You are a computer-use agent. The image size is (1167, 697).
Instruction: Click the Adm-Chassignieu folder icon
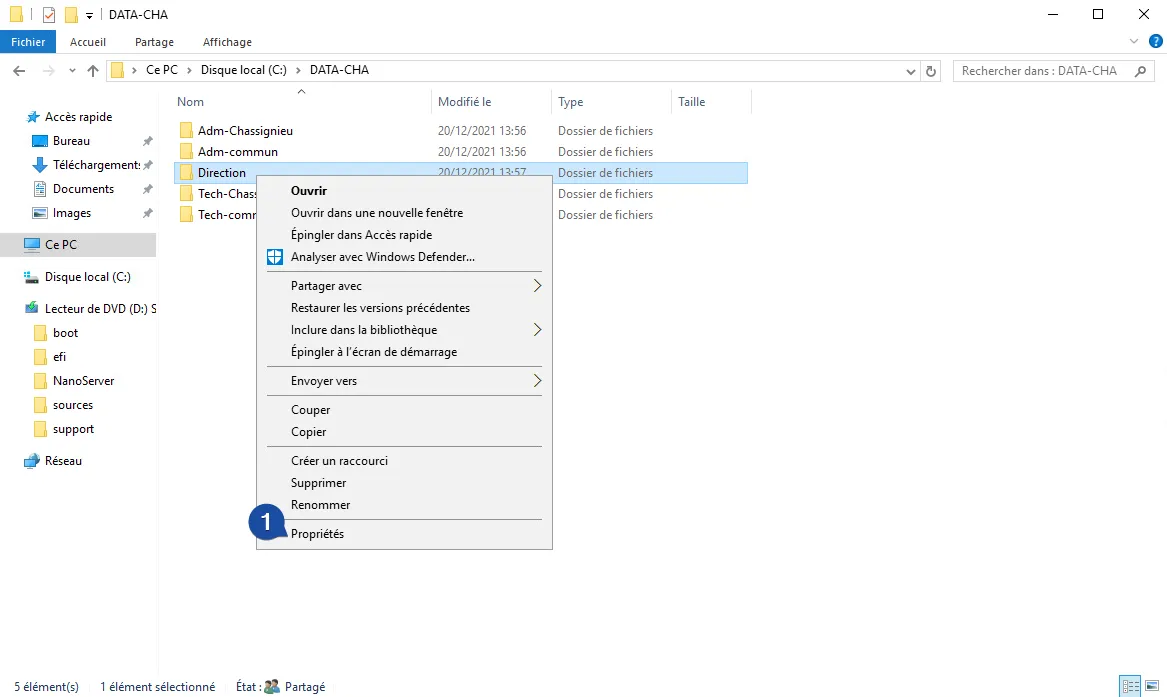(x=186, y=131)
